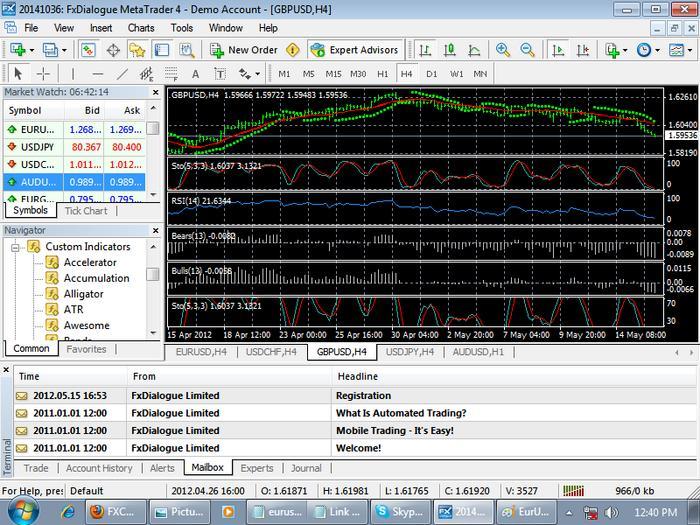
Task: Open the Profiles toolbar icon
Action: 50,50
